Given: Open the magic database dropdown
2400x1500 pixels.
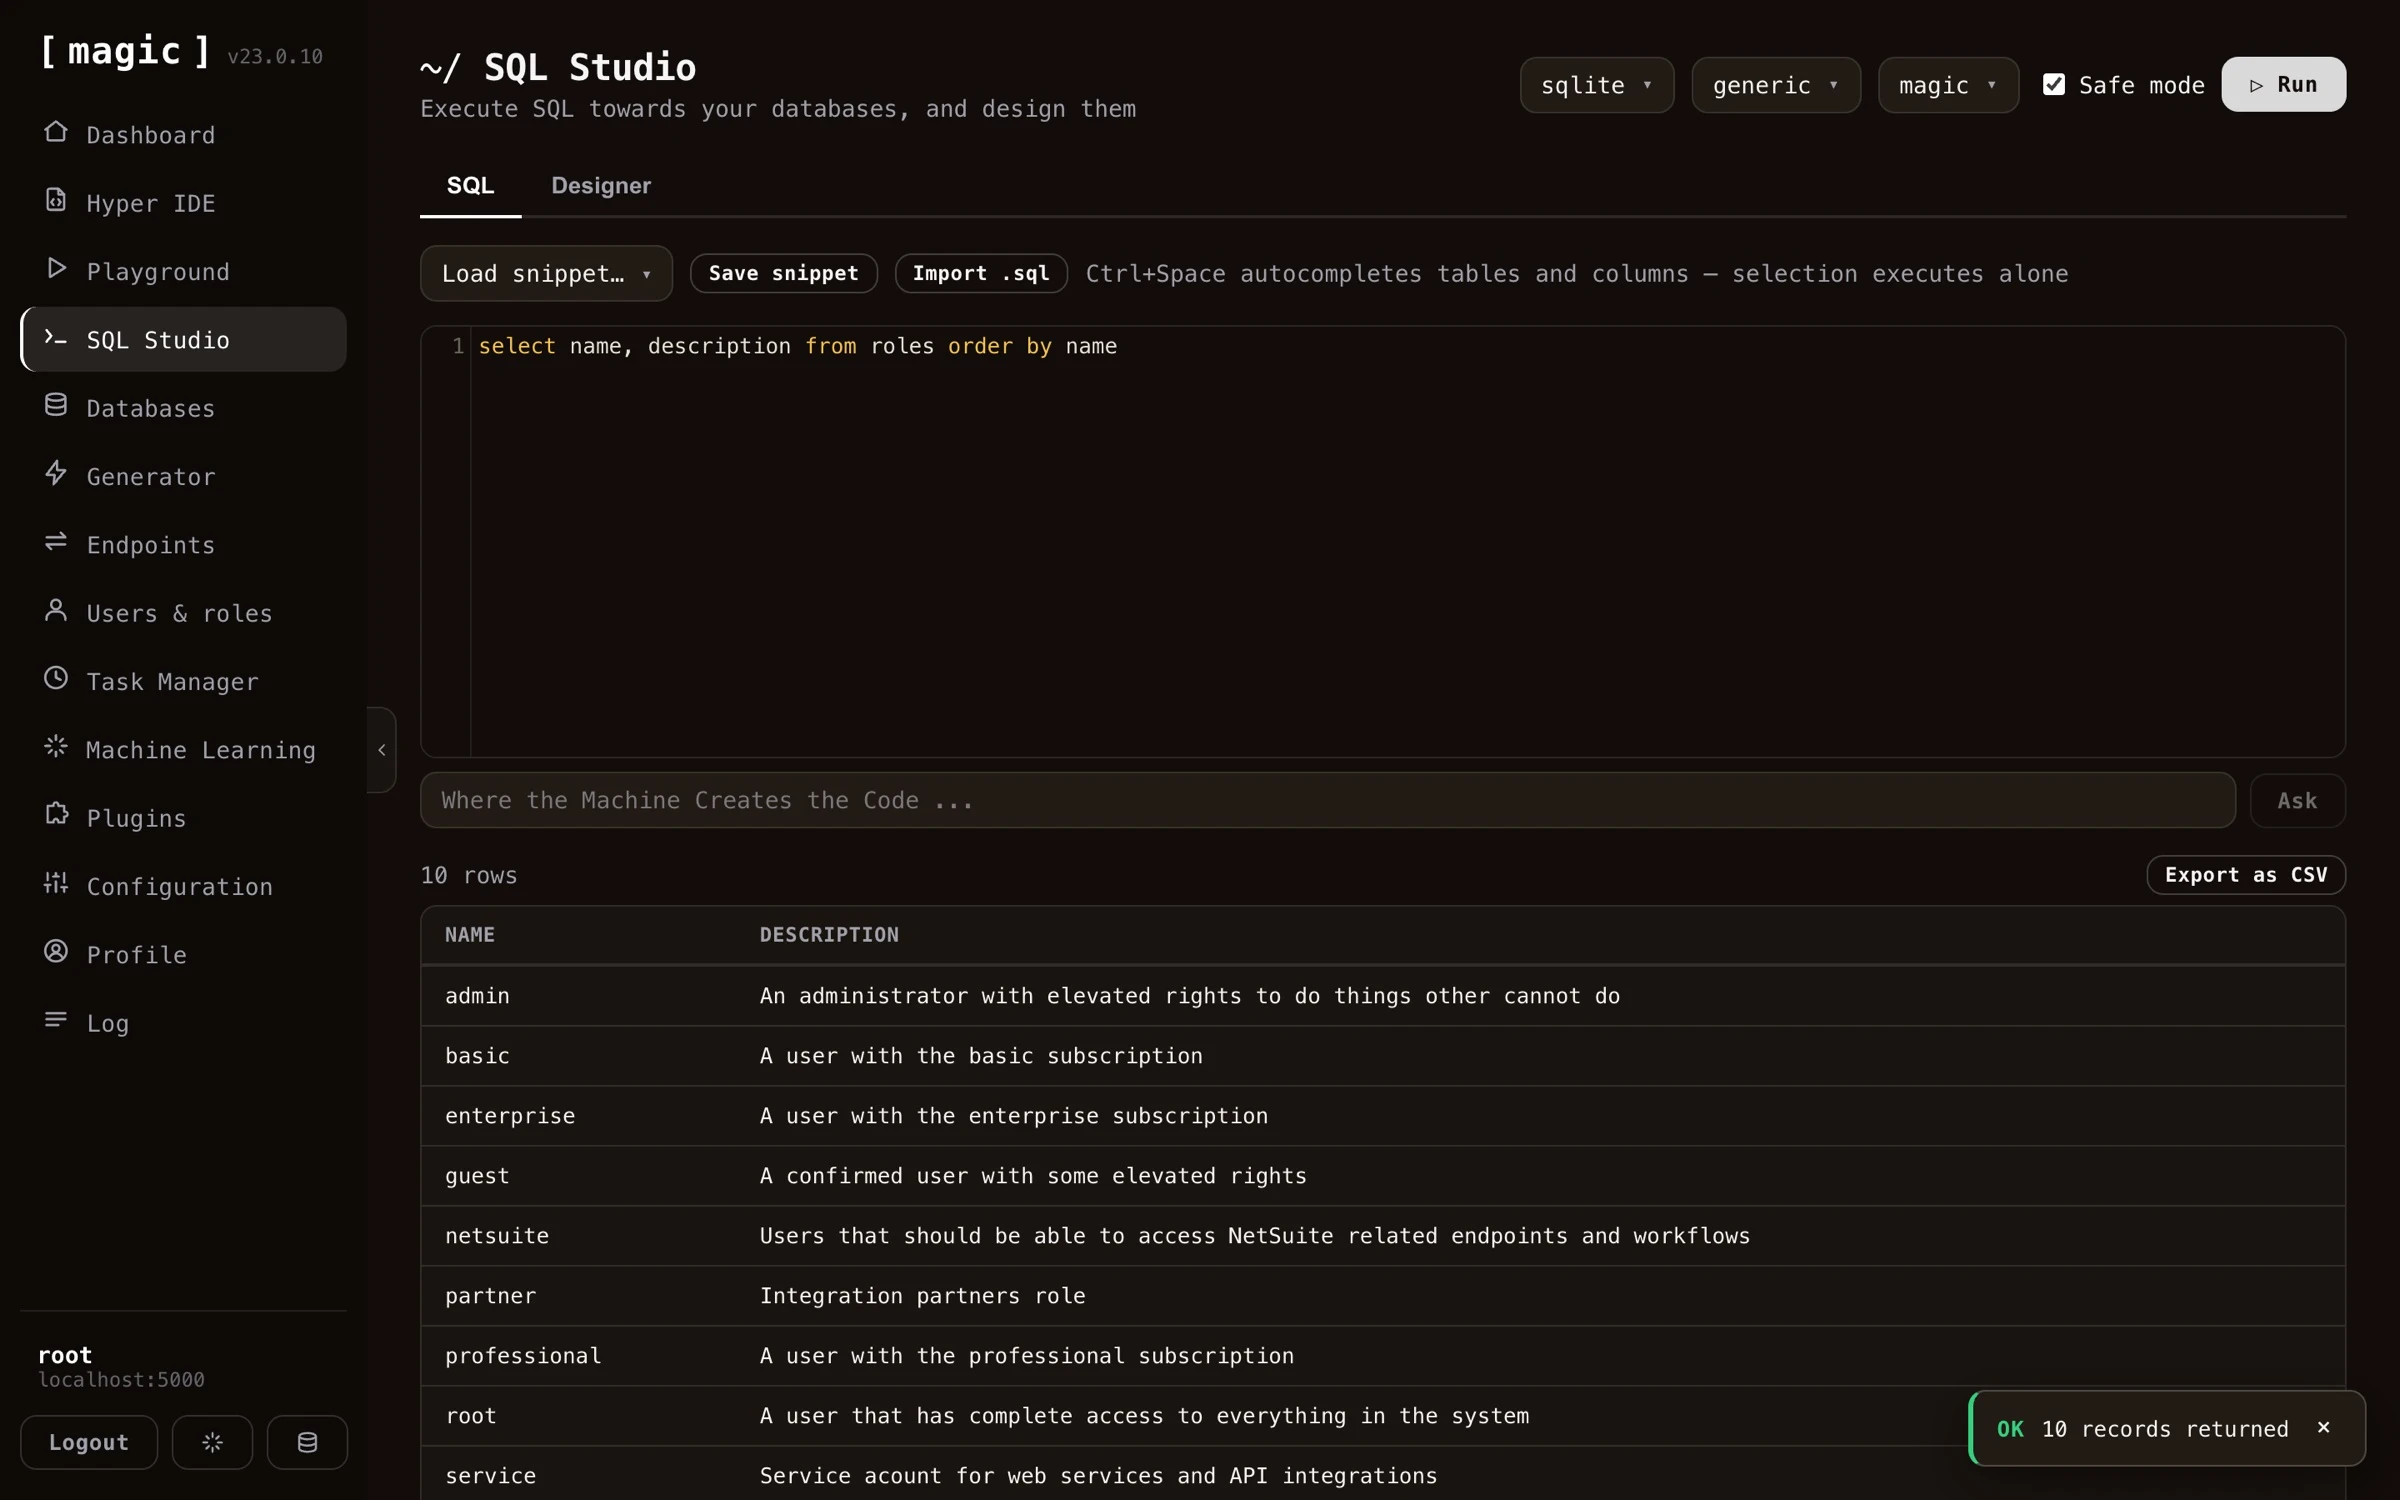Looking at the screenshot, I should (x=1948, y=85).
